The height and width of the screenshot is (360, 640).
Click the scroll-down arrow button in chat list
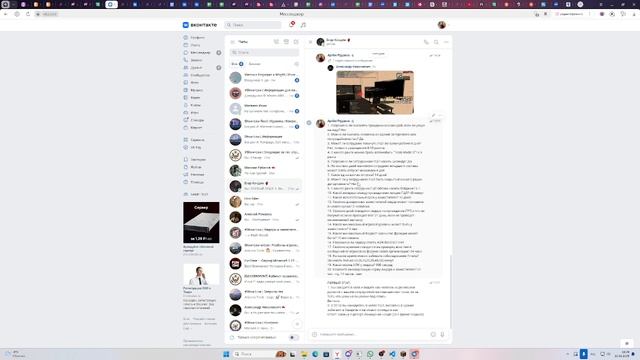pos(297,324)
